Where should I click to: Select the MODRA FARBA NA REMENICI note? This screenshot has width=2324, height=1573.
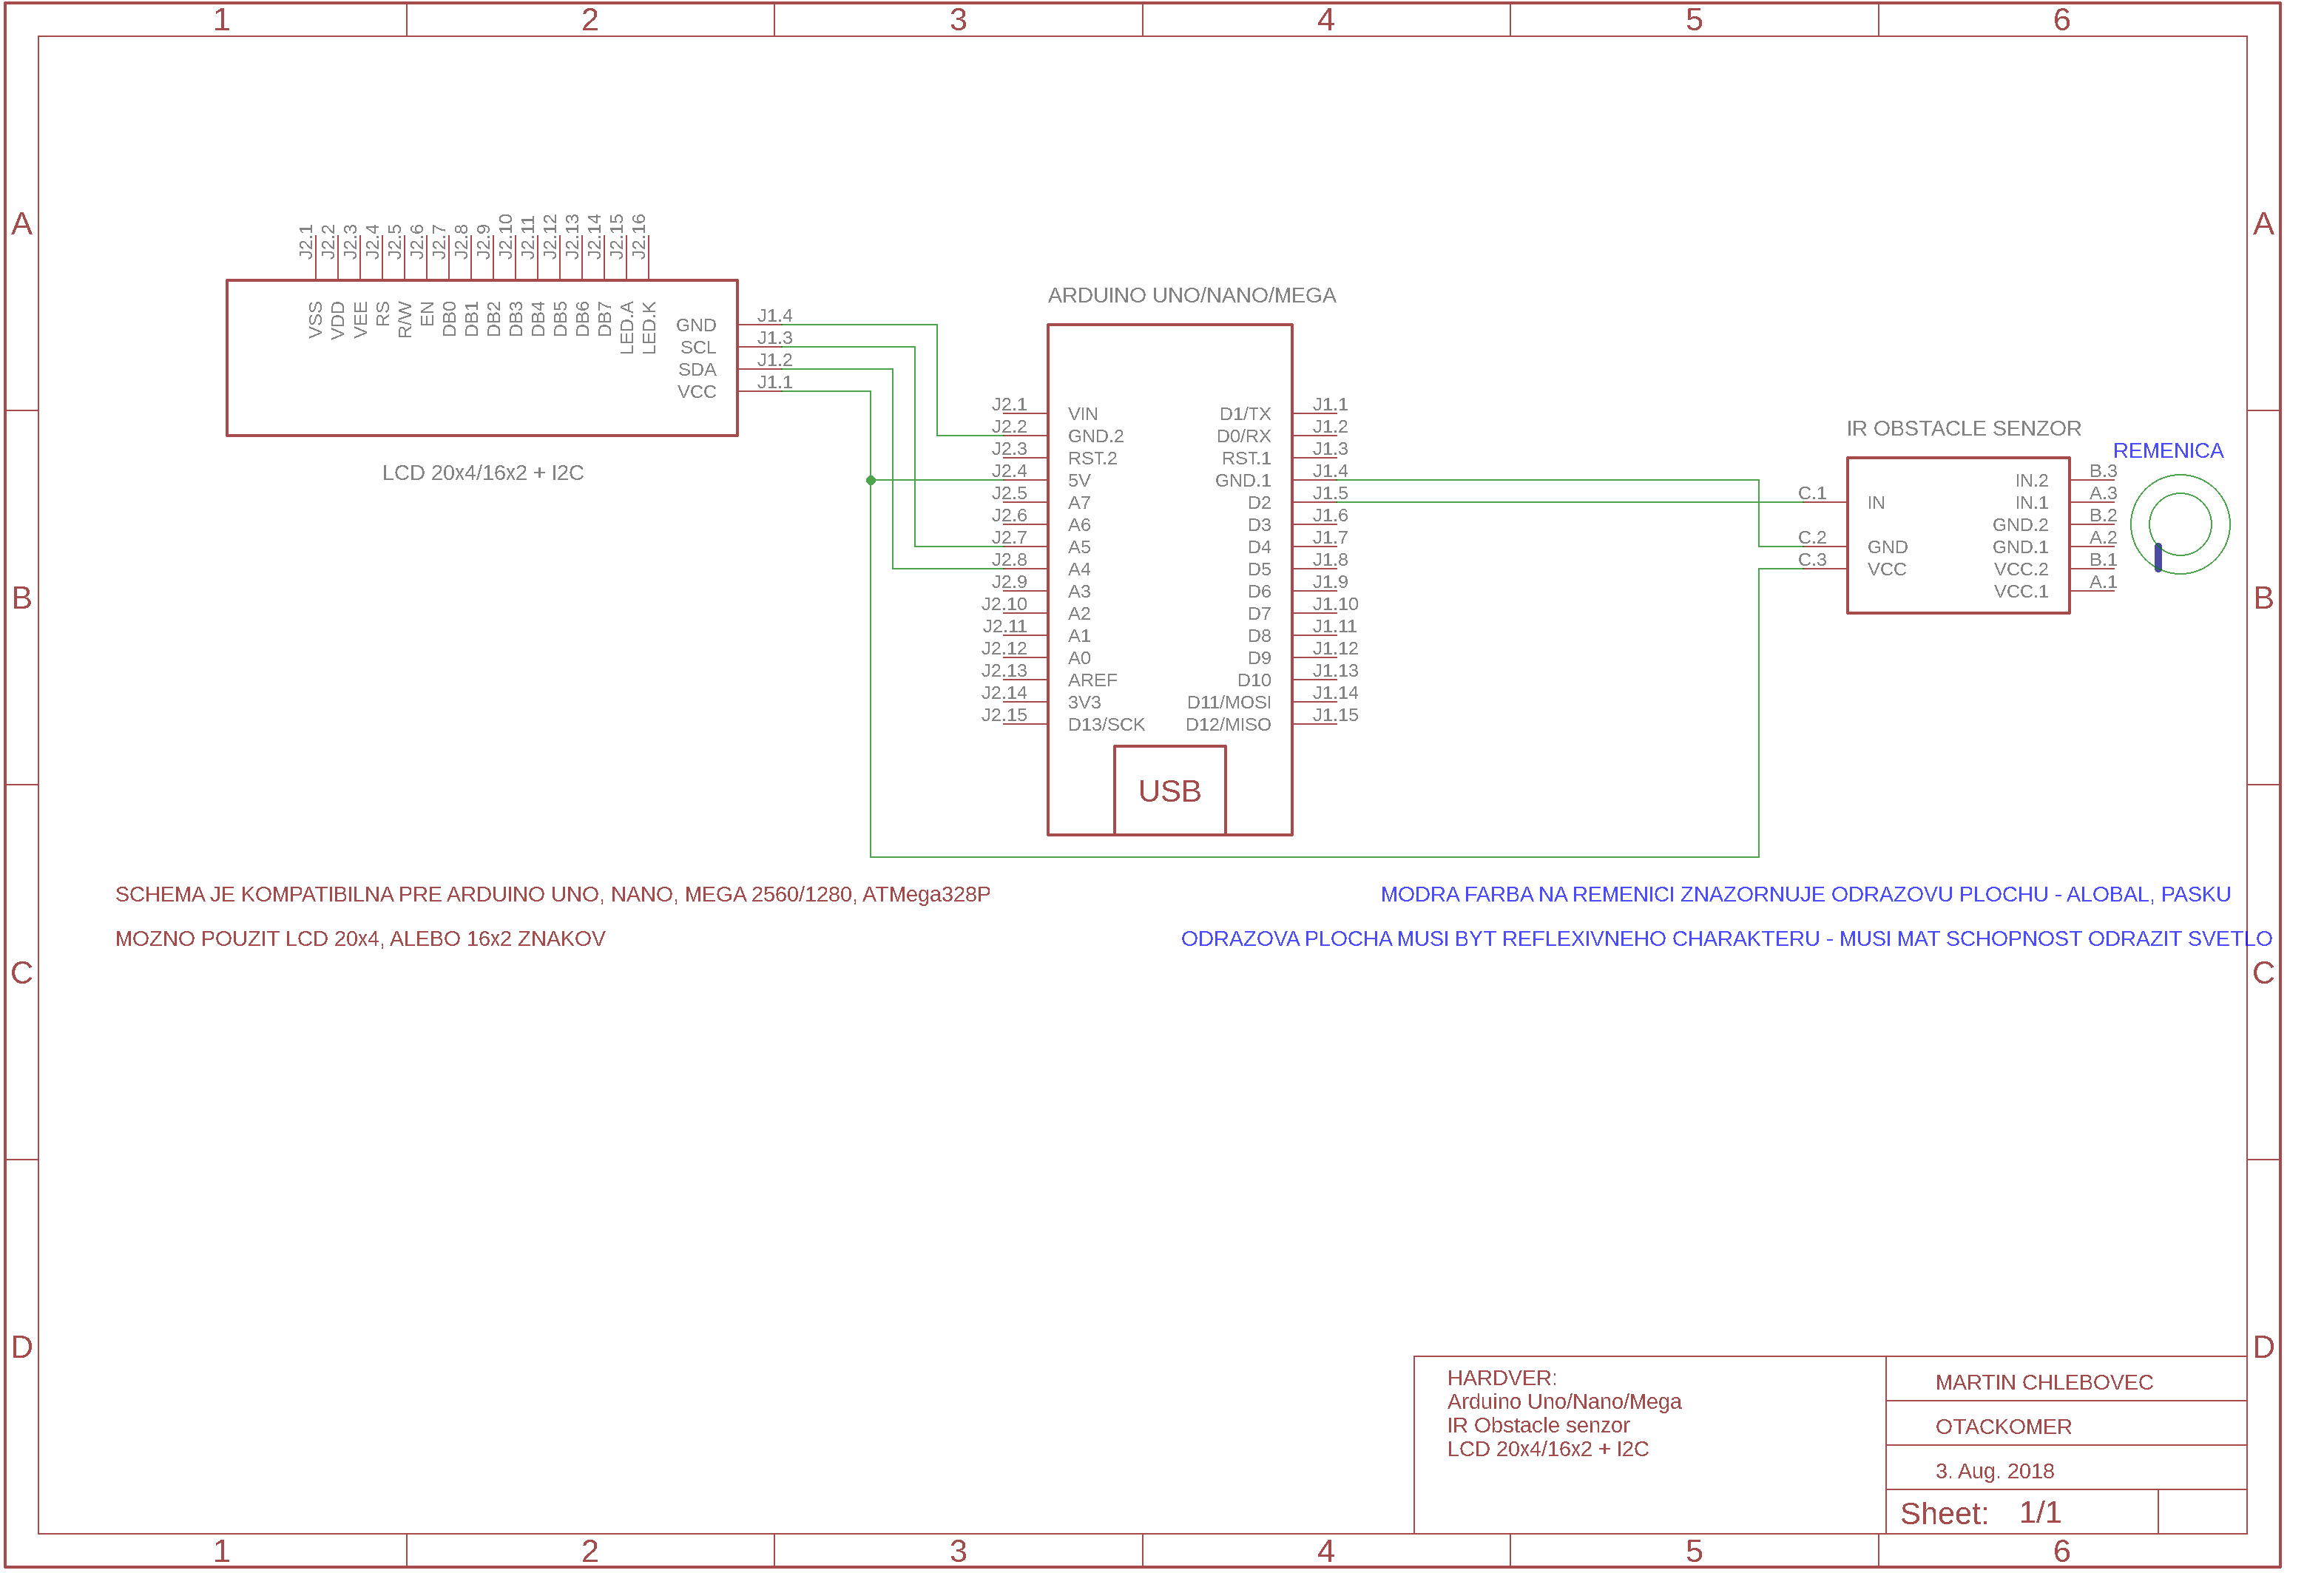(x=1805, y=893)
